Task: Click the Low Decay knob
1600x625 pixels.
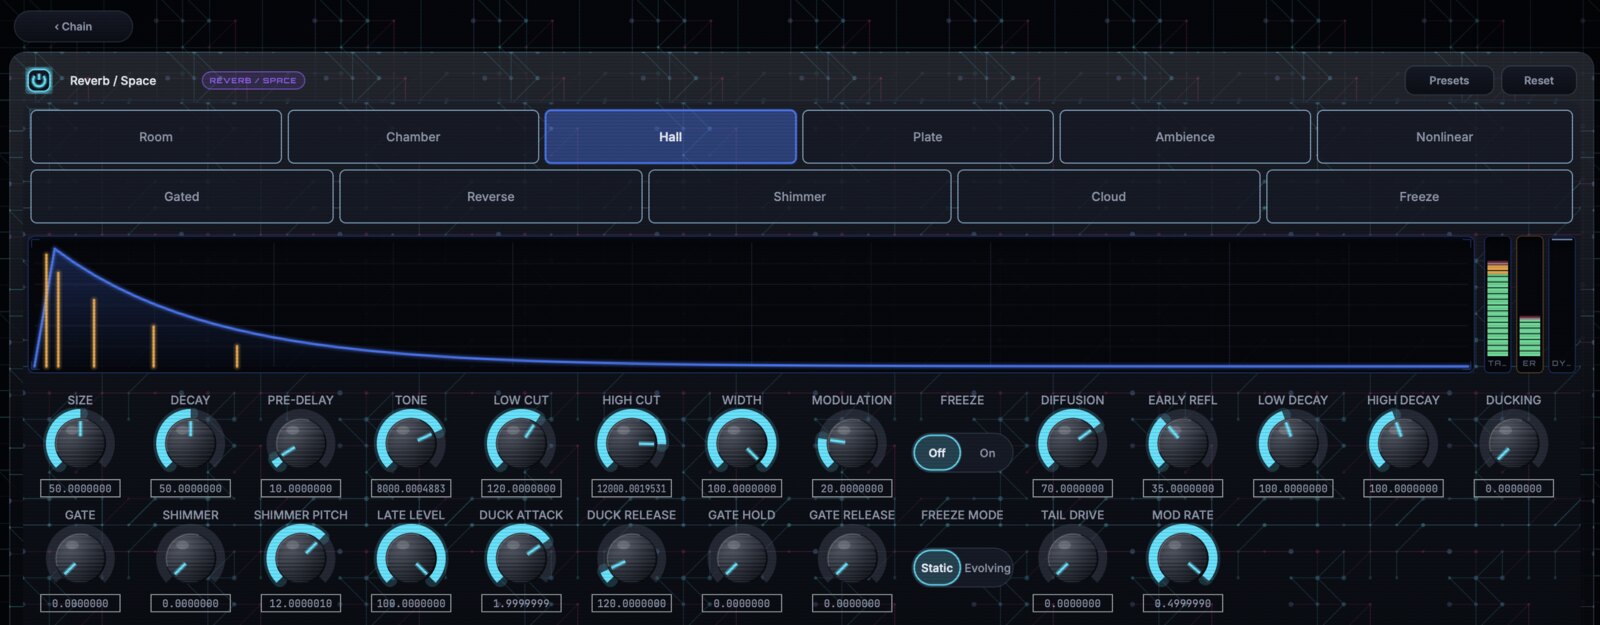Action: coord(1293,443)
